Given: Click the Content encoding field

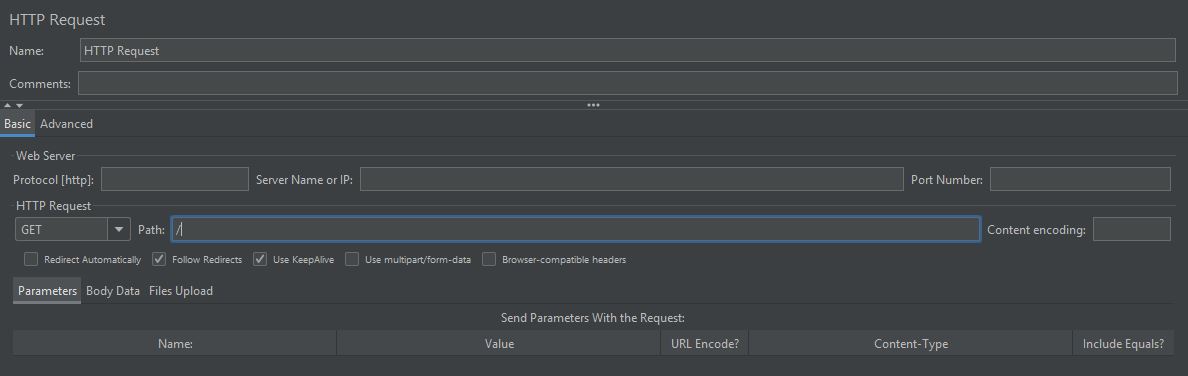Looking at the screenshot, I should click(1131, 229).
